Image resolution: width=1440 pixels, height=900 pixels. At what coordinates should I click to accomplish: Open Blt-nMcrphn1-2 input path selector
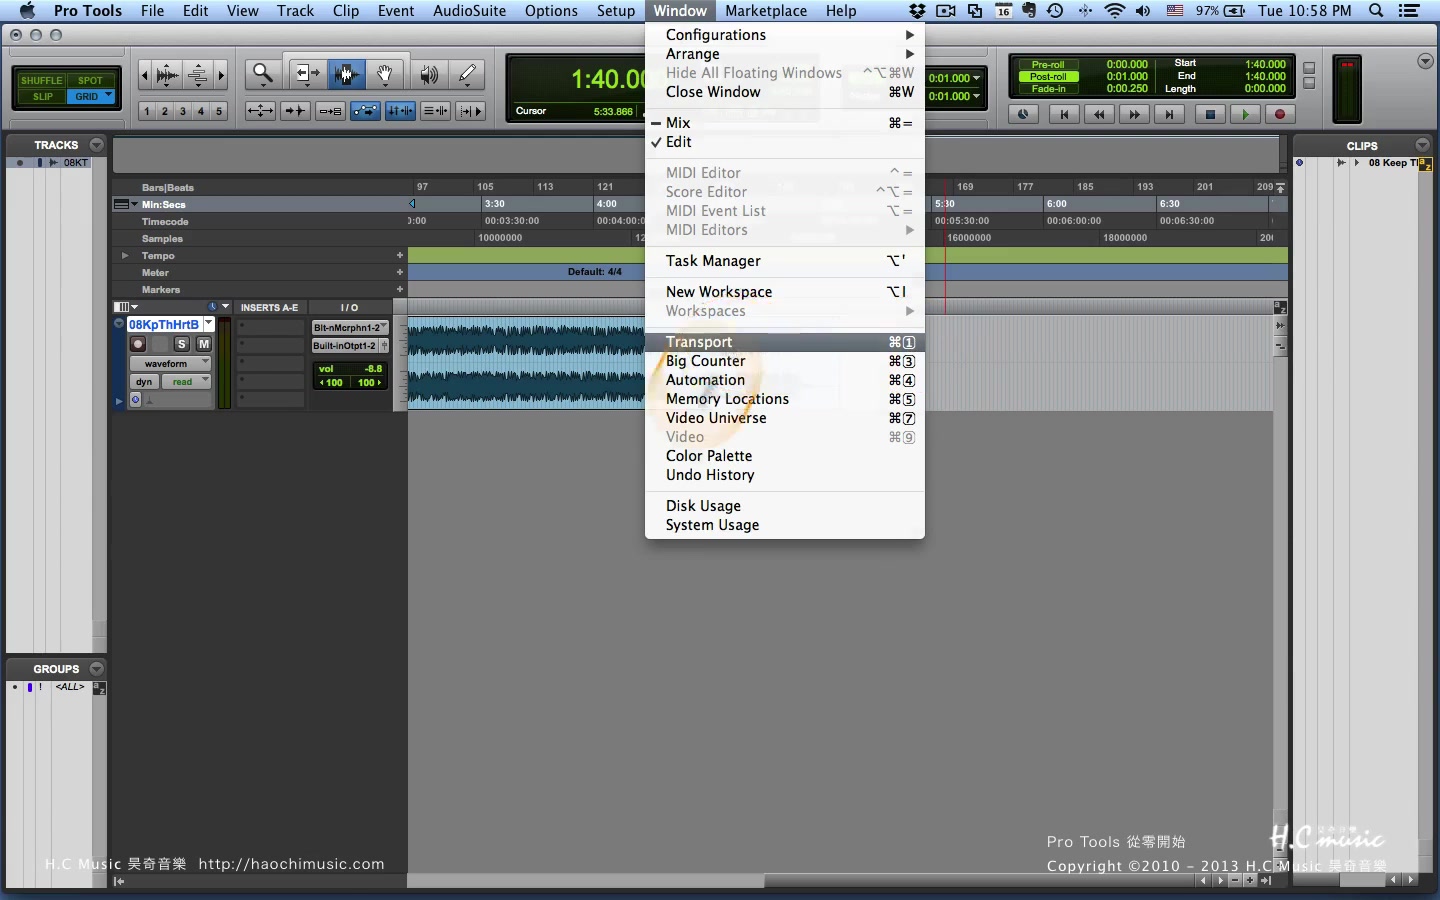[x=350, y=327]
